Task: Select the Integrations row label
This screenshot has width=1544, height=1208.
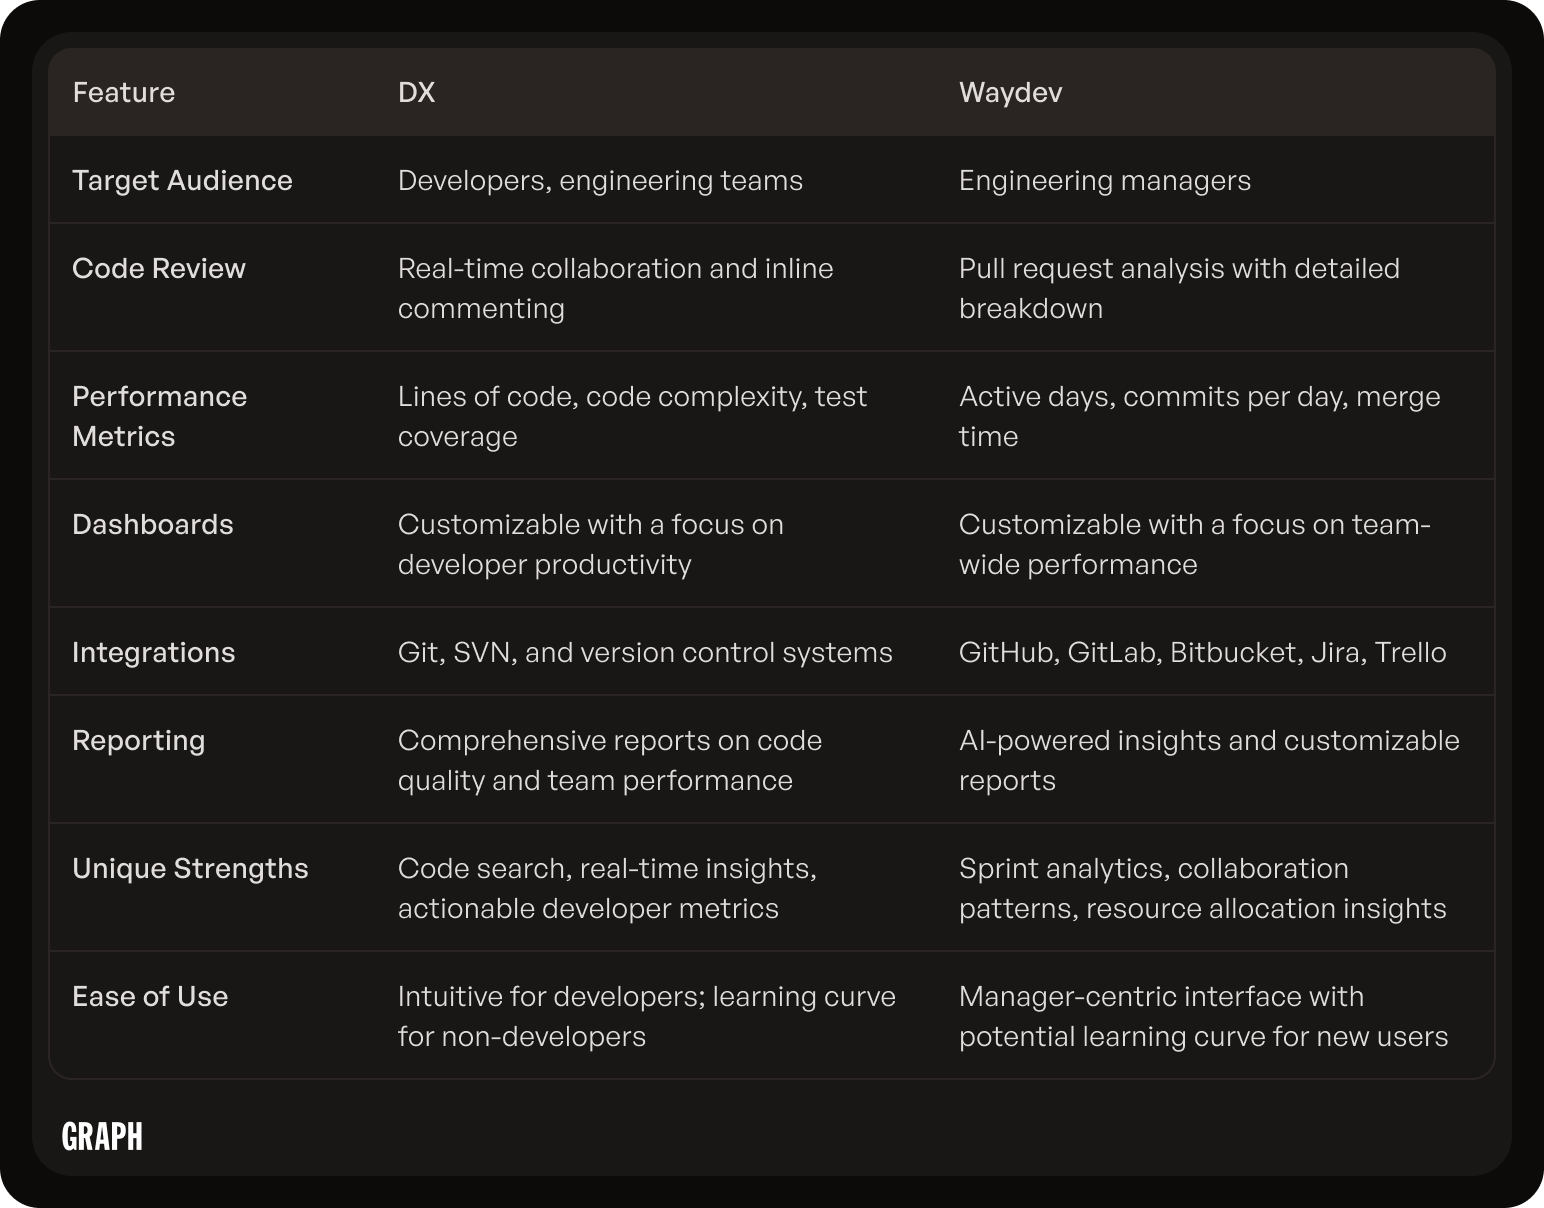Action: click(x=154, y=652)
